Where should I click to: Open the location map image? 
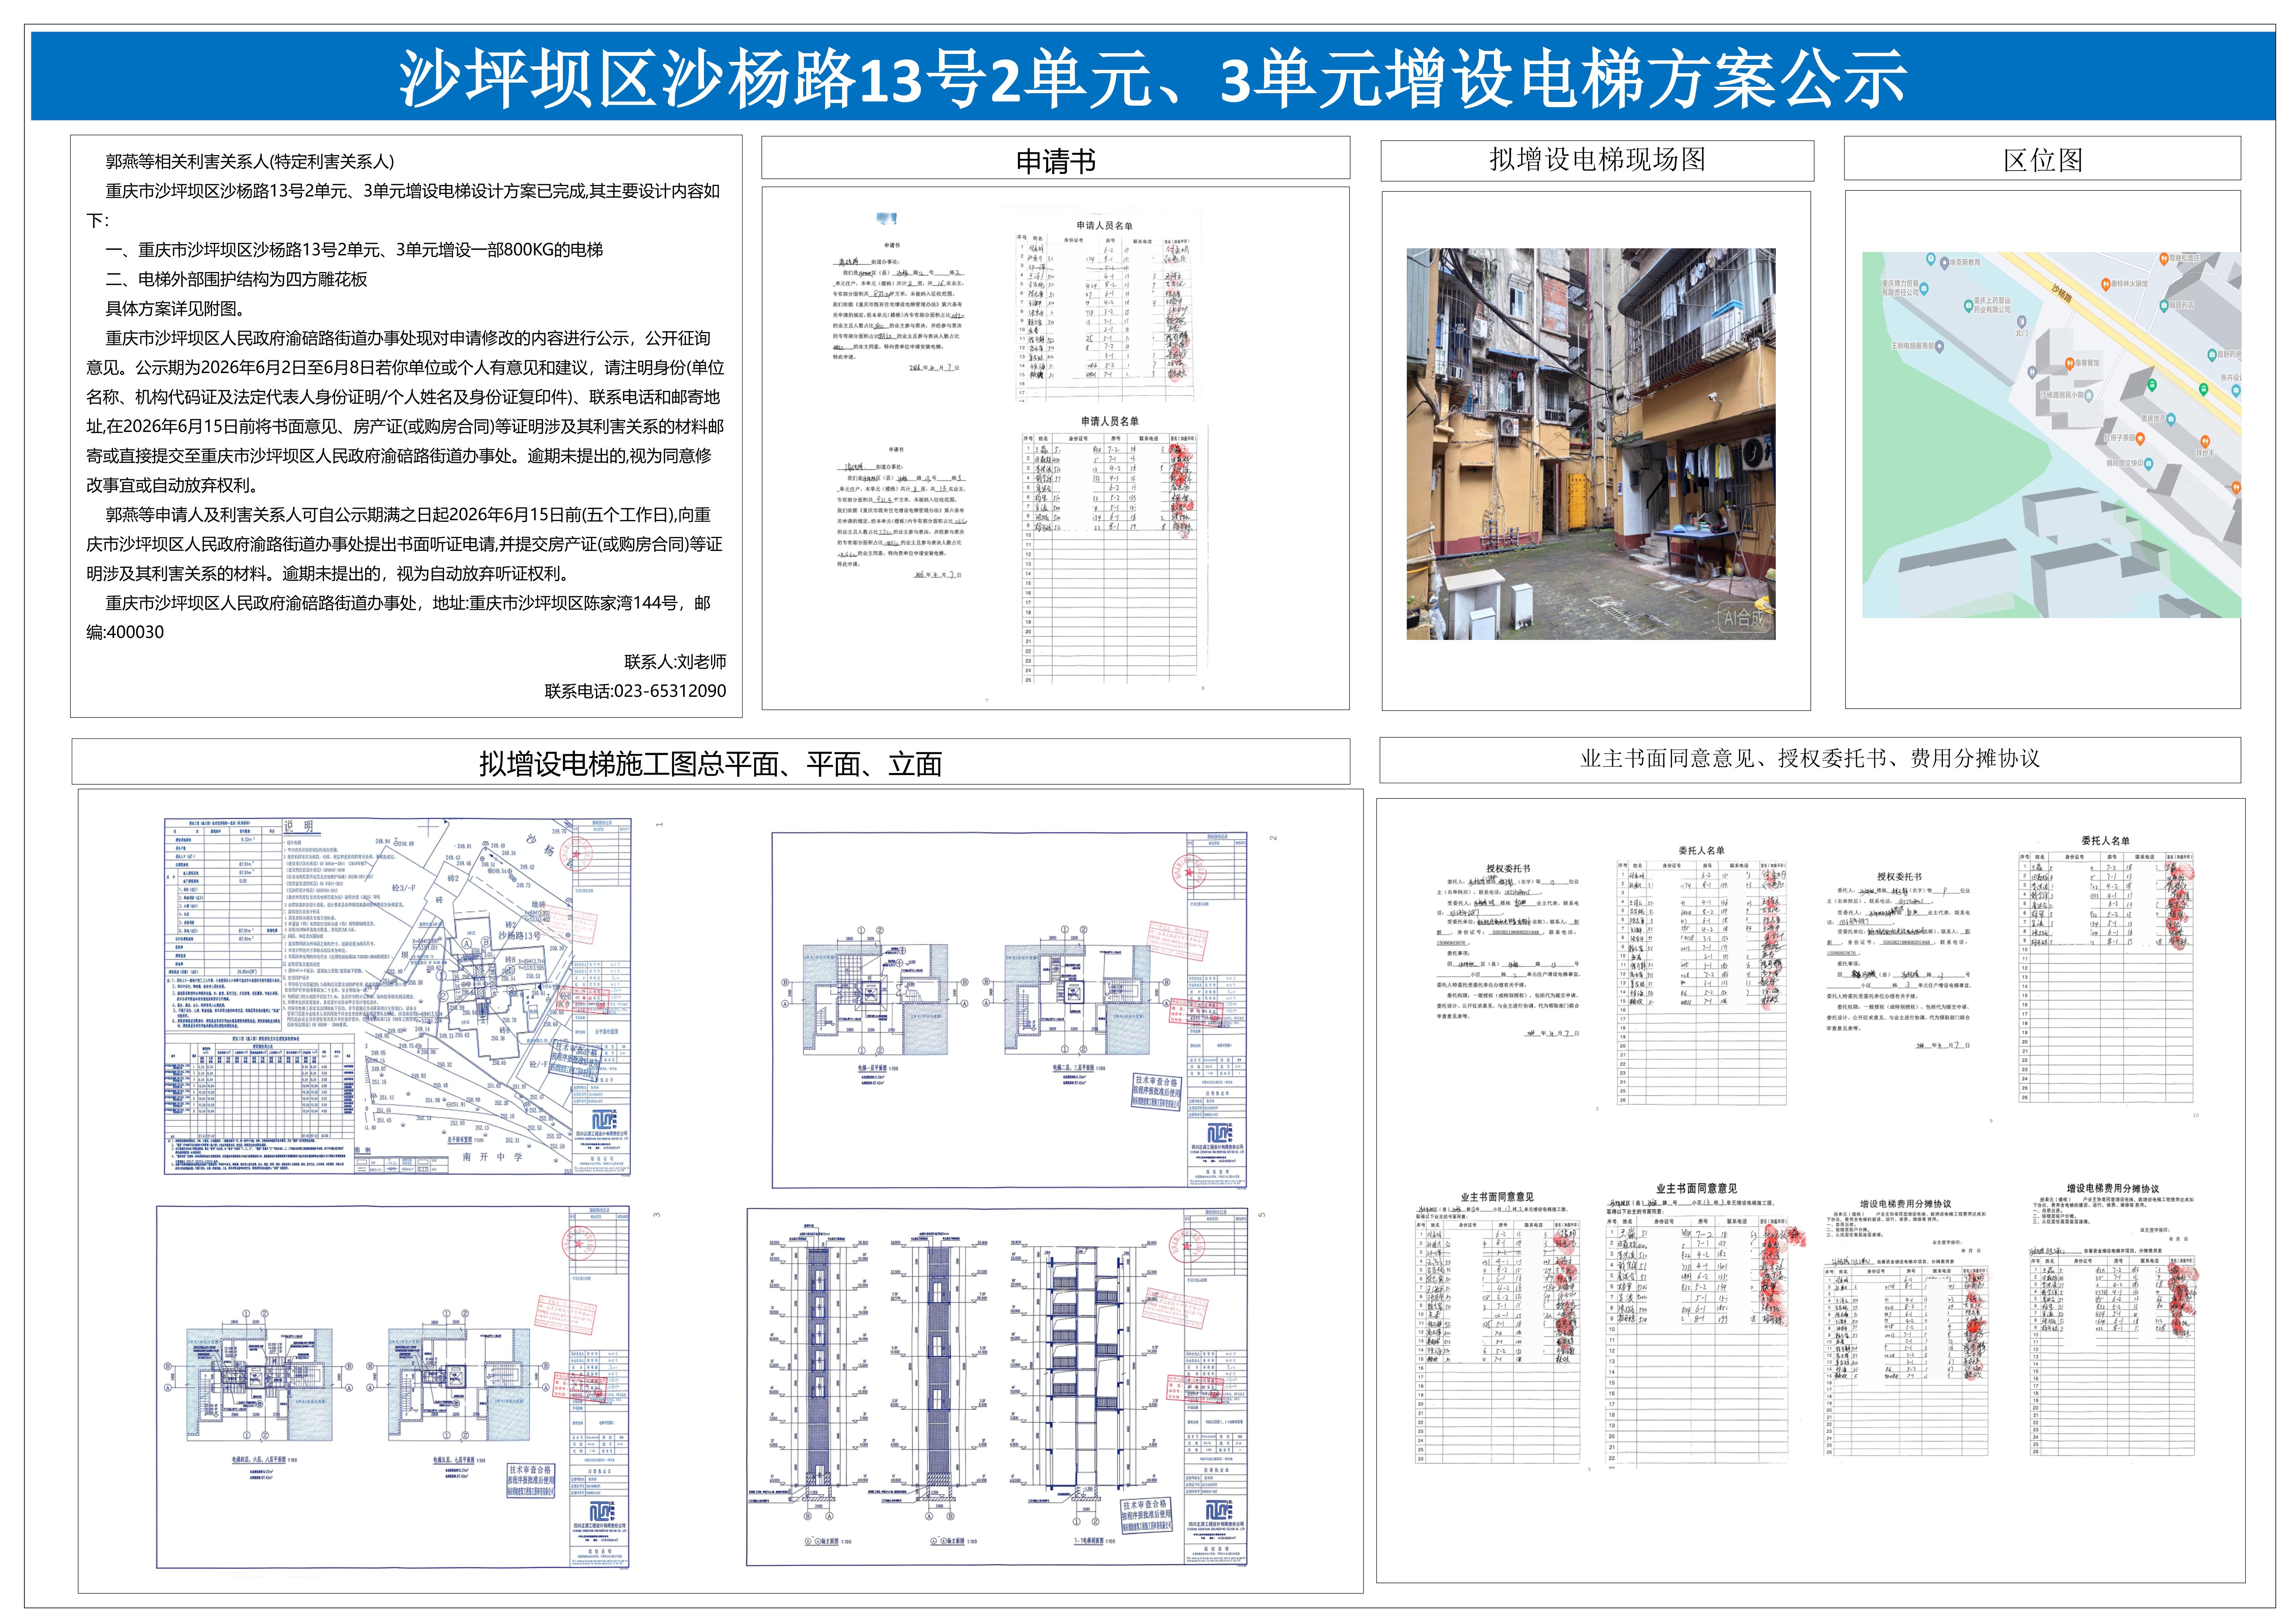(x=2051, y=435)
